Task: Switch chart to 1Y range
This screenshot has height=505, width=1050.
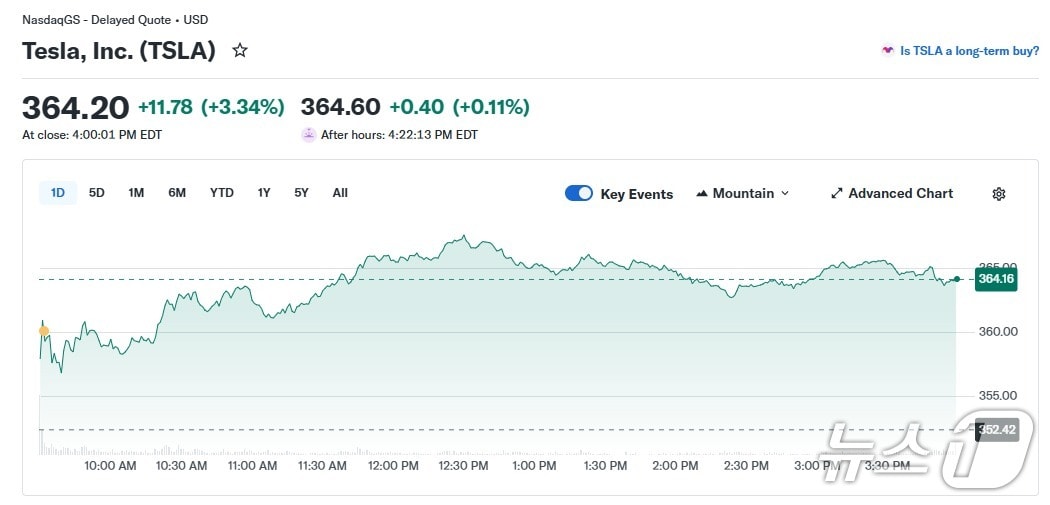Action: 264,193
